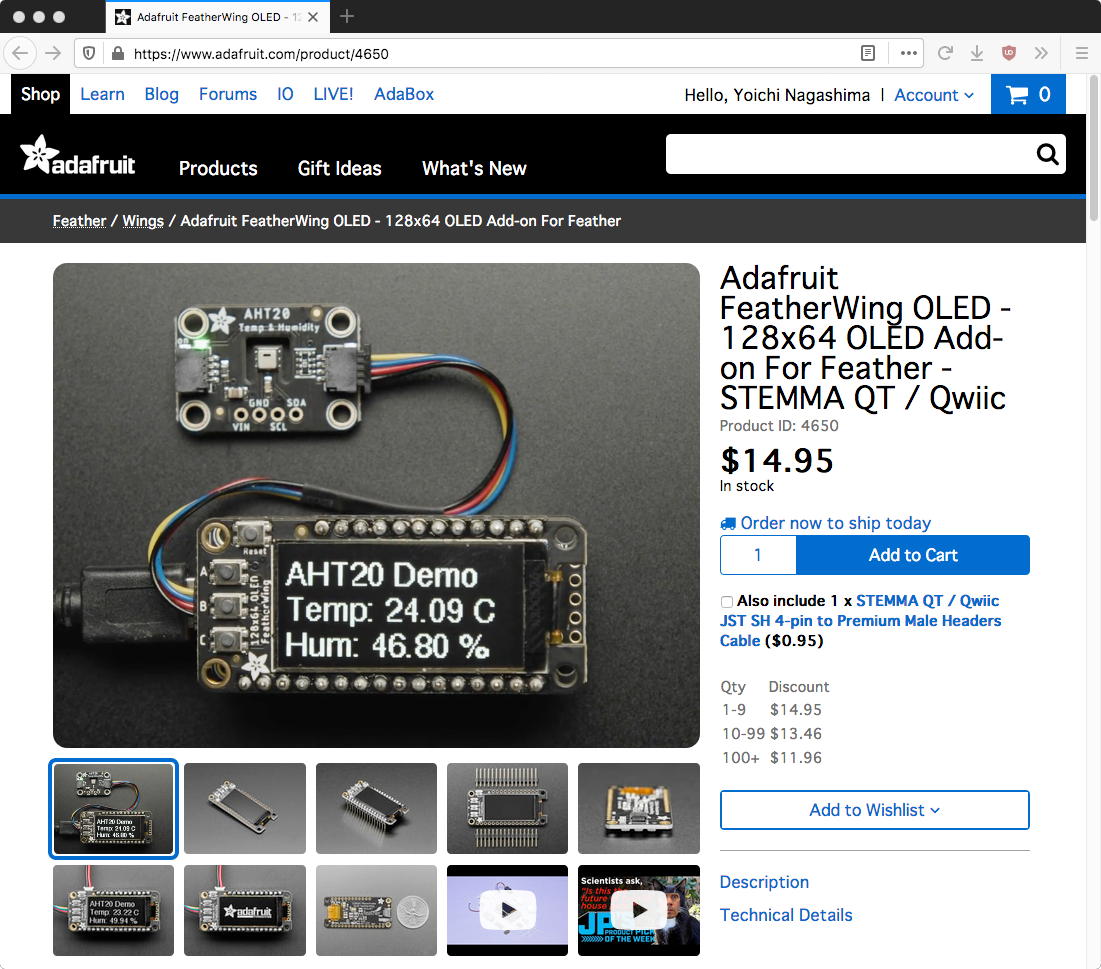Open a new tab with the plus icon
Viewport: 1101px width, 969px height.
pos(347,16)
